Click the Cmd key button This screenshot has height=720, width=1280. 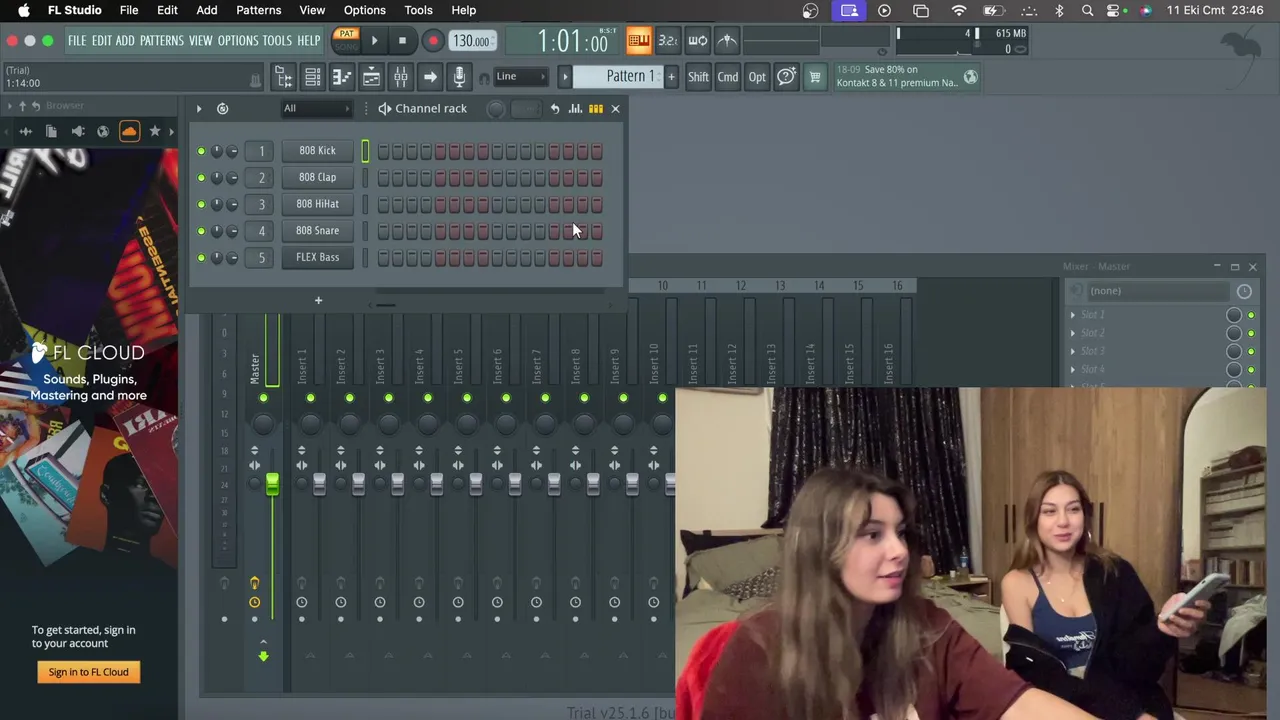coord(728,77)
